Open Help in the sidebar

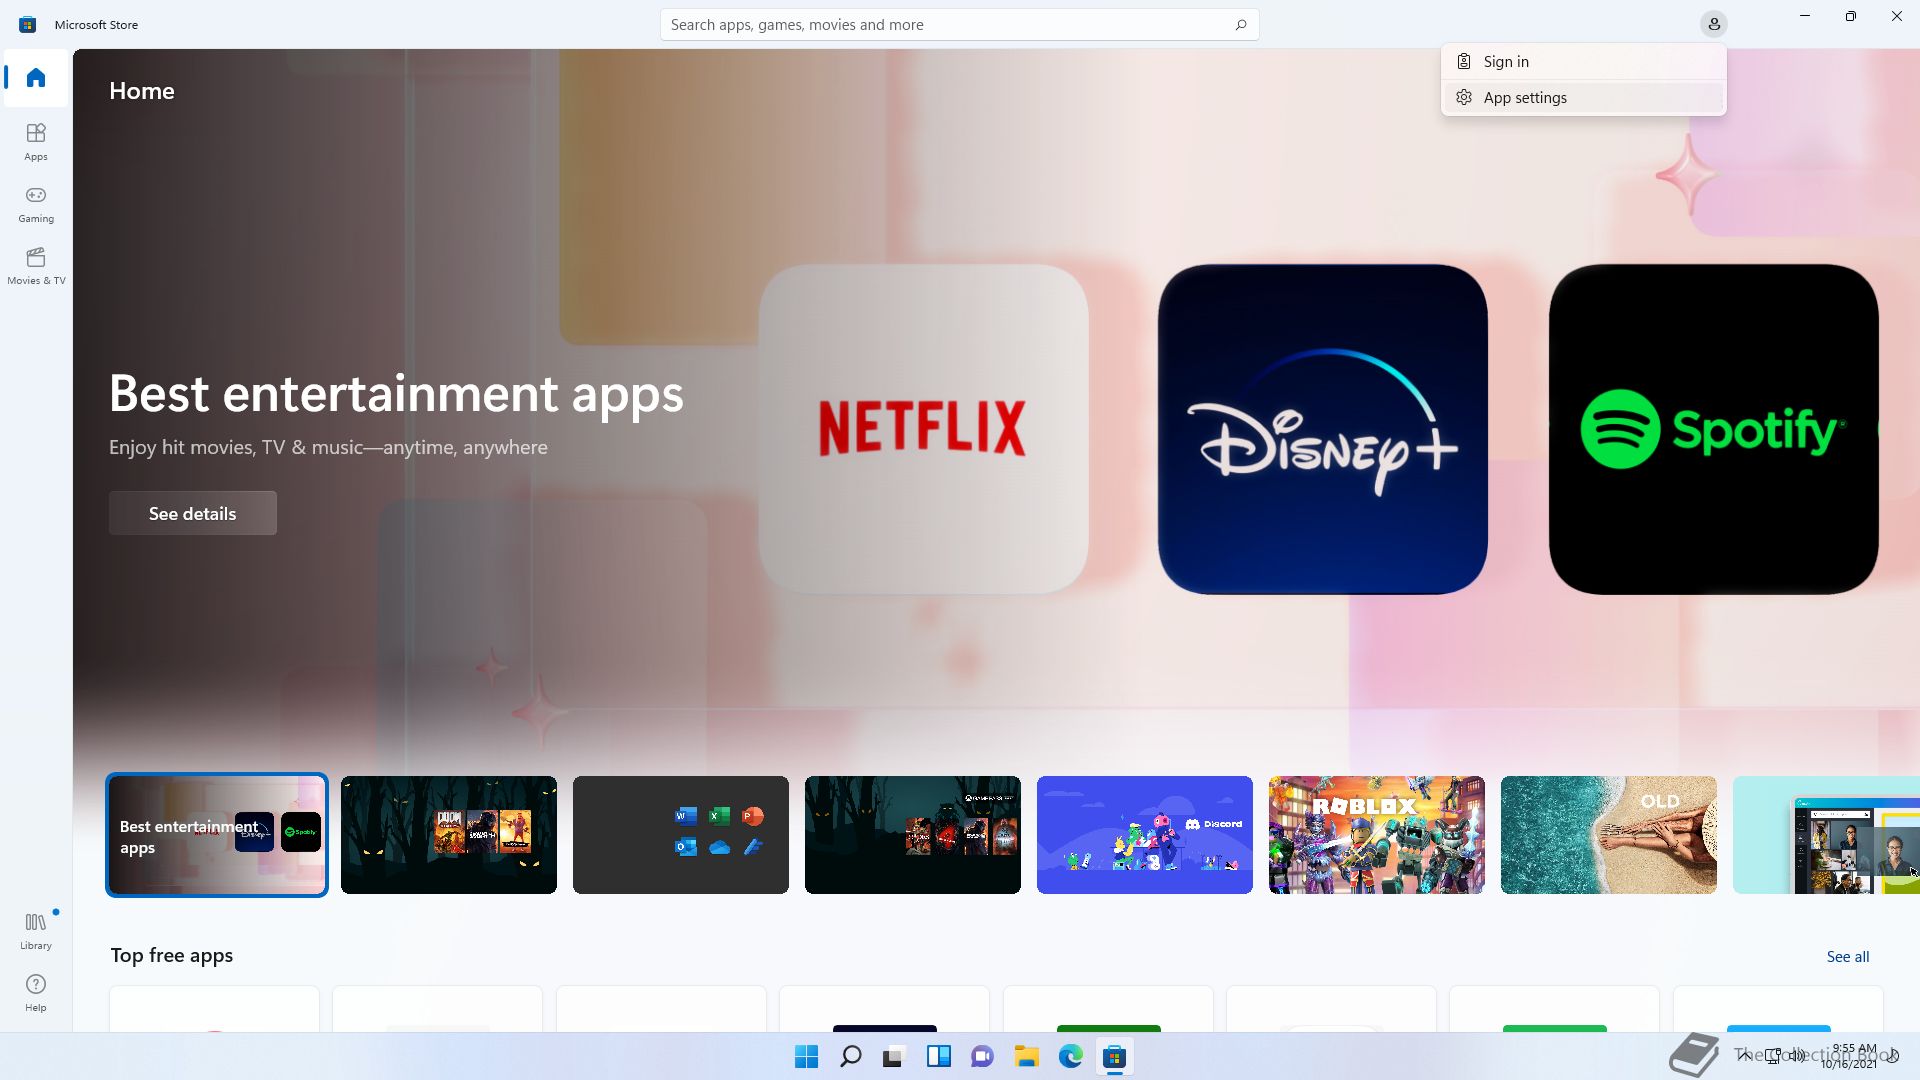[x=36, y=992]
